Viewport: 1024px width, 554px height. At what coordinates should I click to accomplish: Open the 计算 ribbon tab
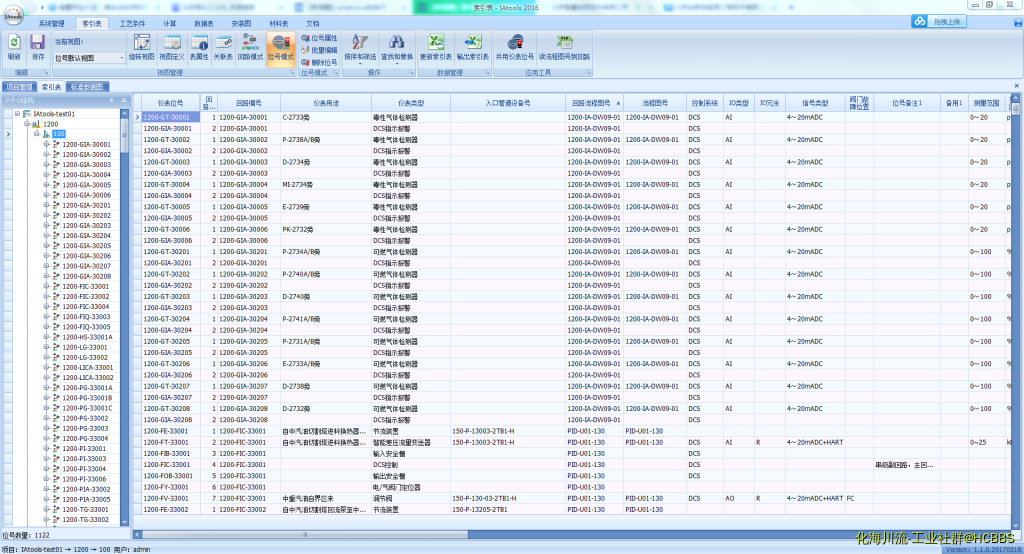(170, 24)
